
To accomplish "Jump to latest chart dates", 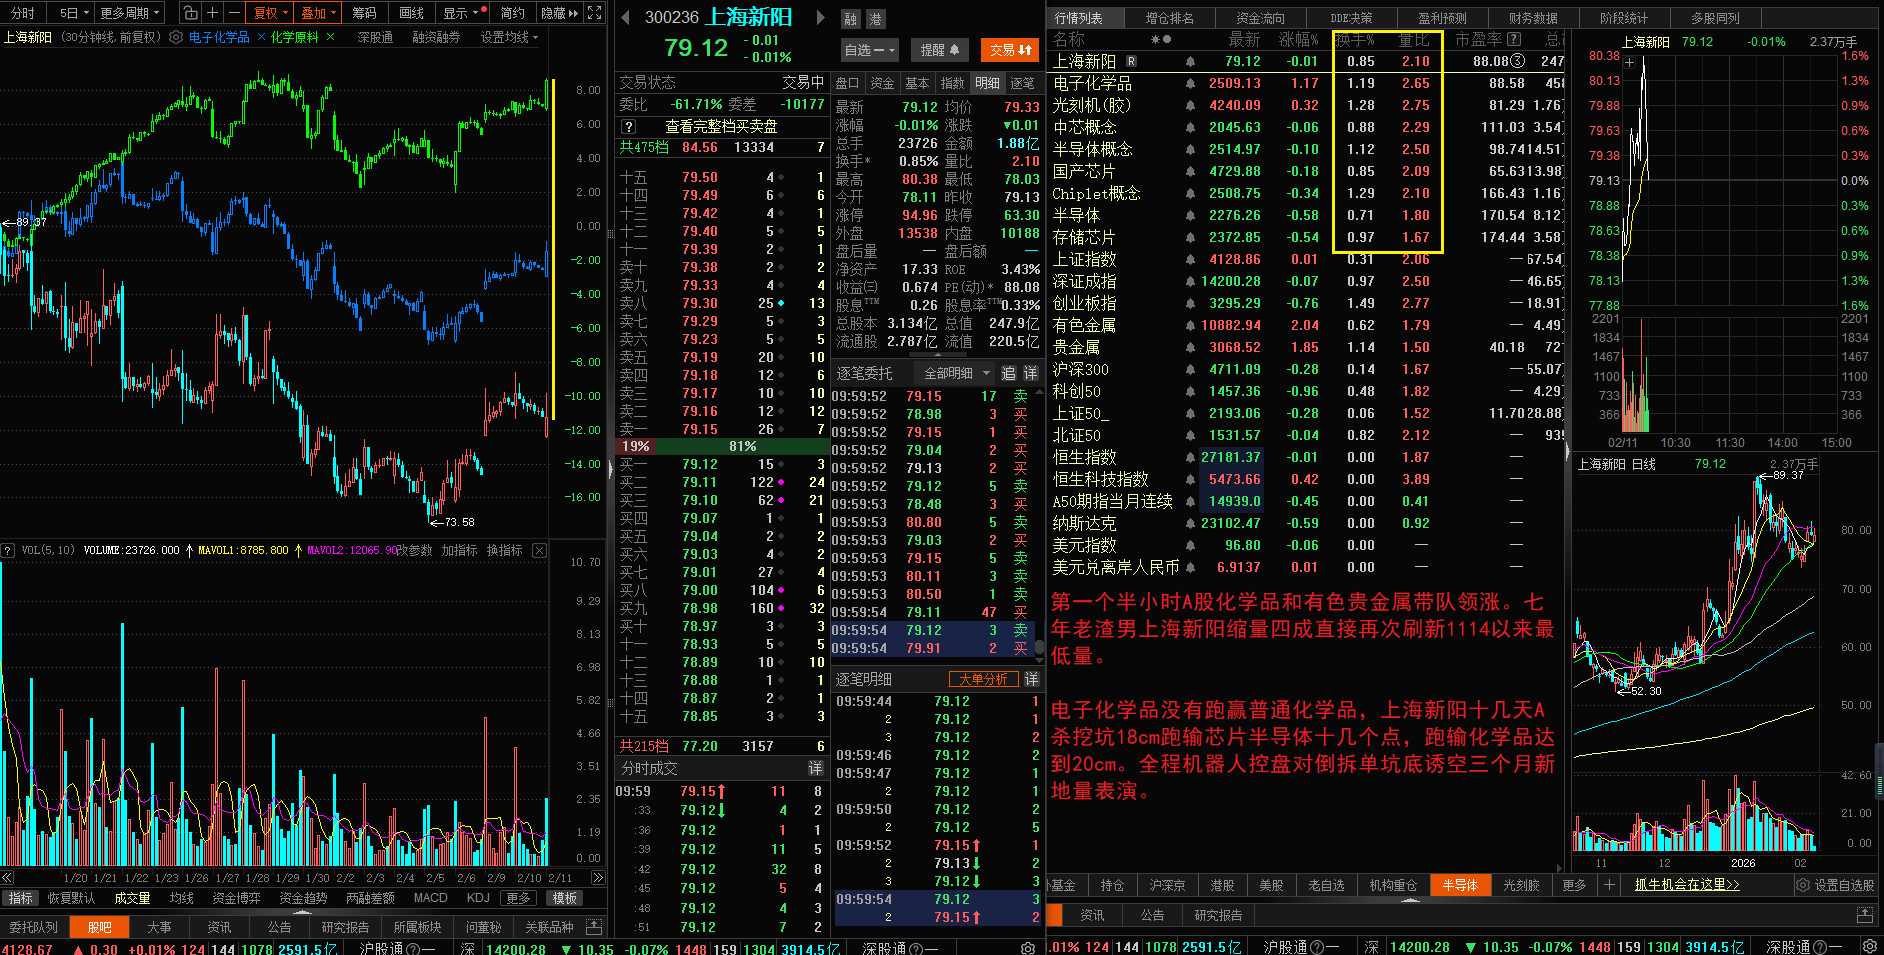I will [598, 877].
